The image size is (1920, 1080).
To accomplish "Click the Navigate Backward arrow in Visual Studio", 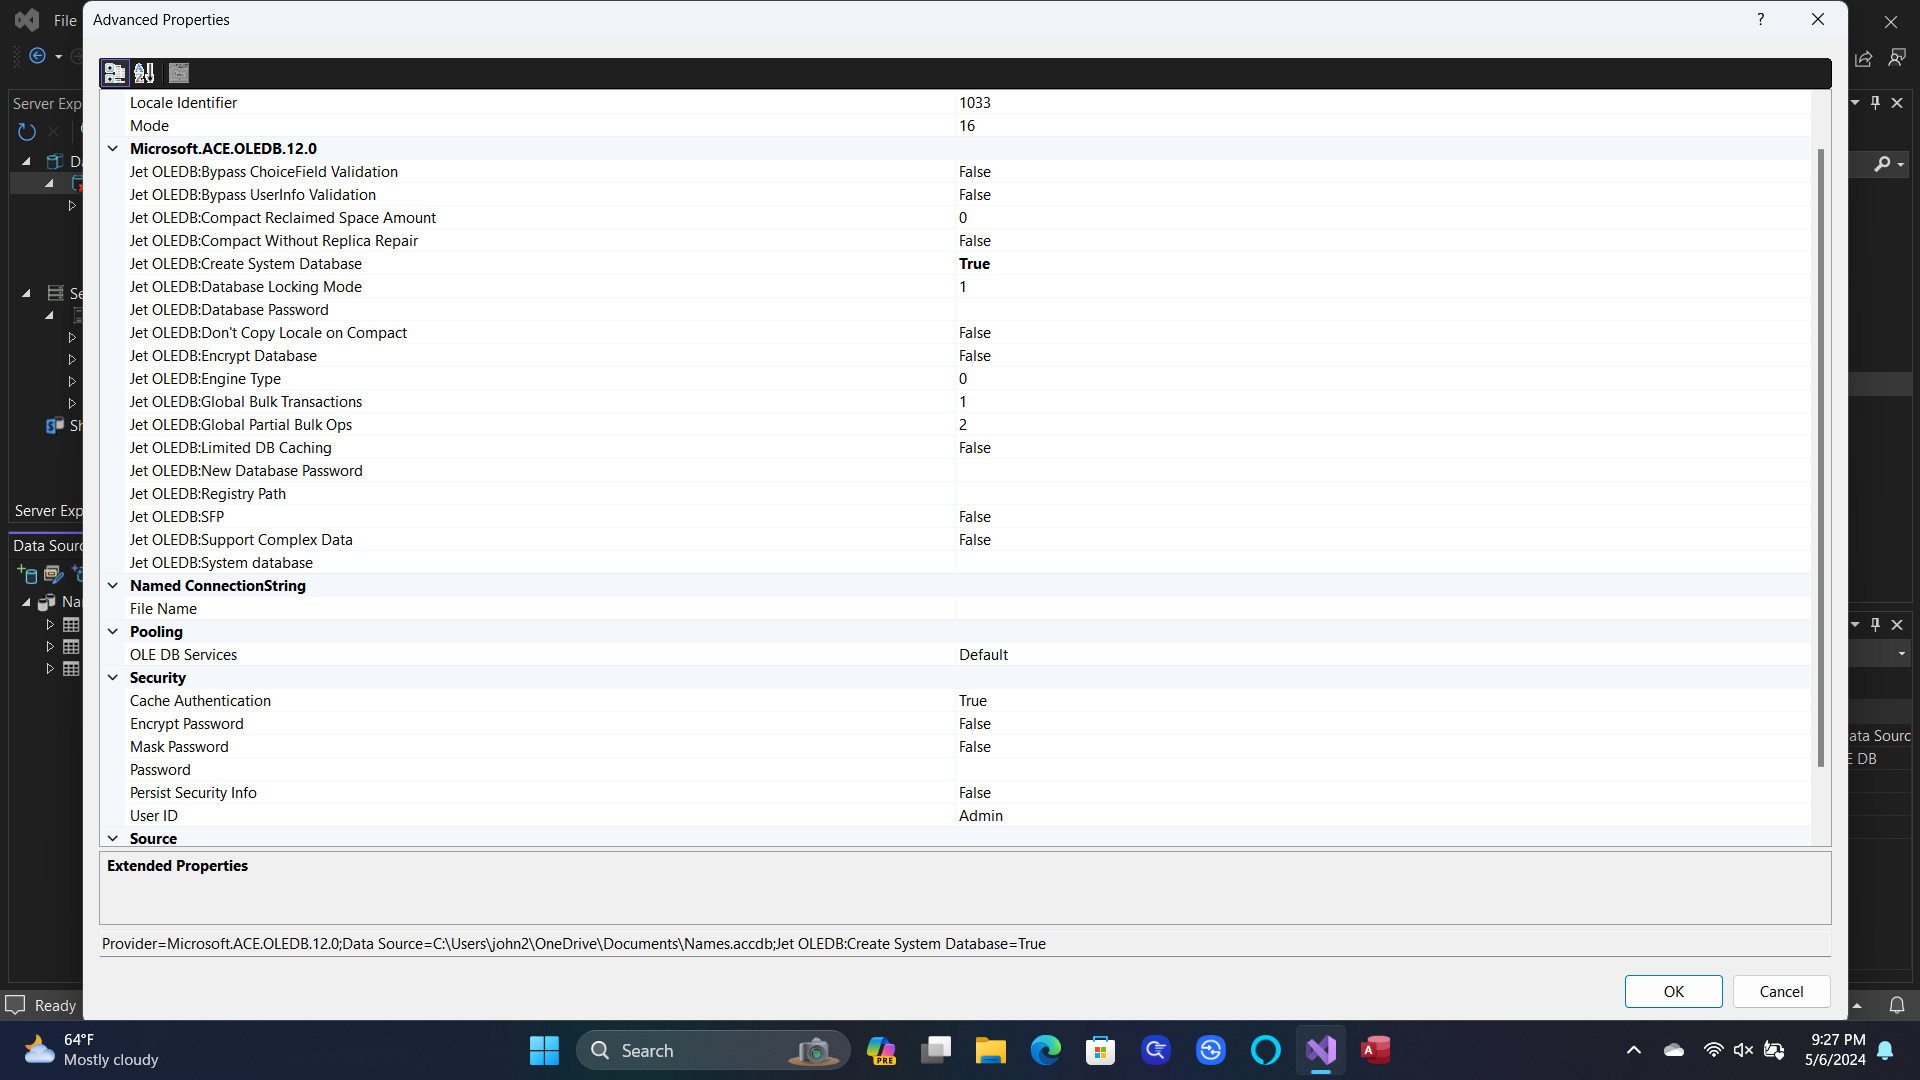I will pyautogui.click(x=38, y=56).
